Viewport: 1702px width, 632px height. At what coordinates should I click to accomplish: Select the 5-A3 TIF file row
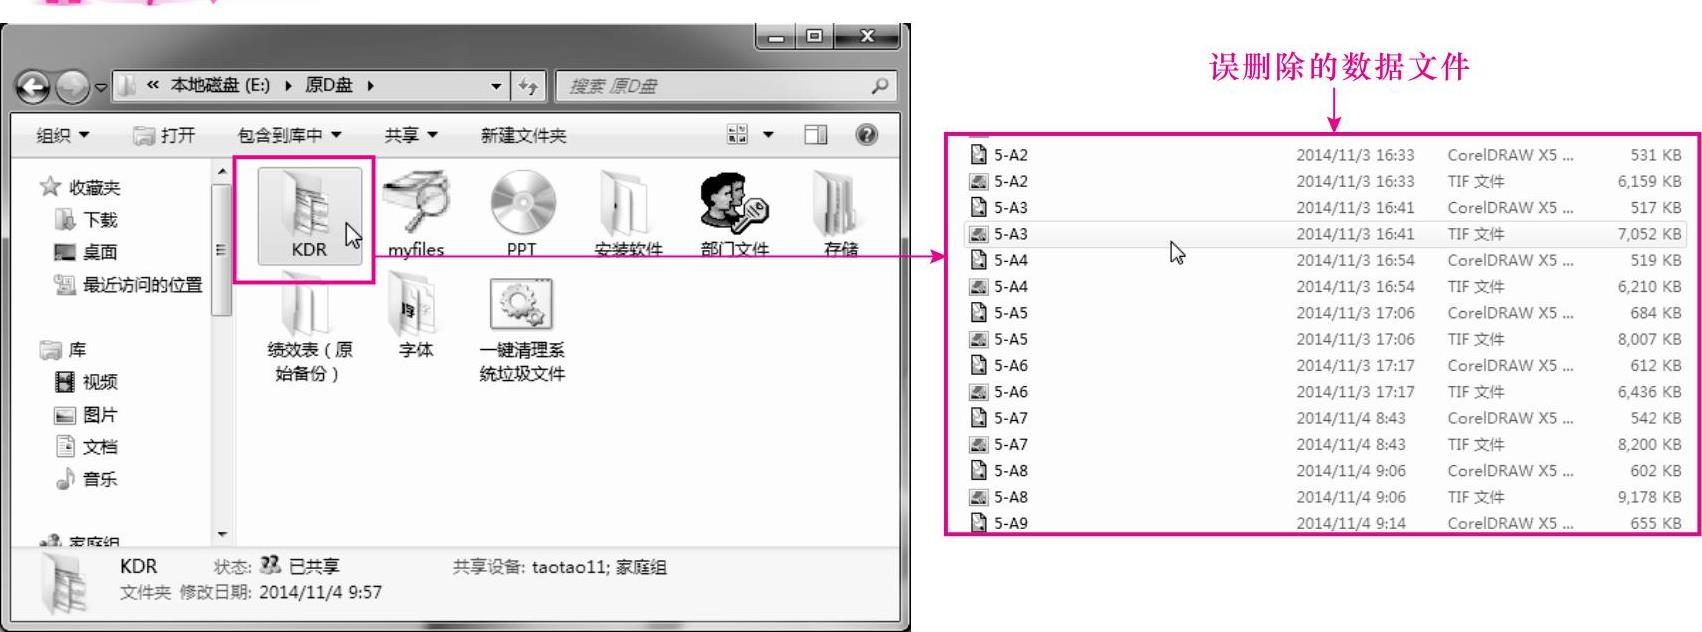click(x=1324, y=234)
